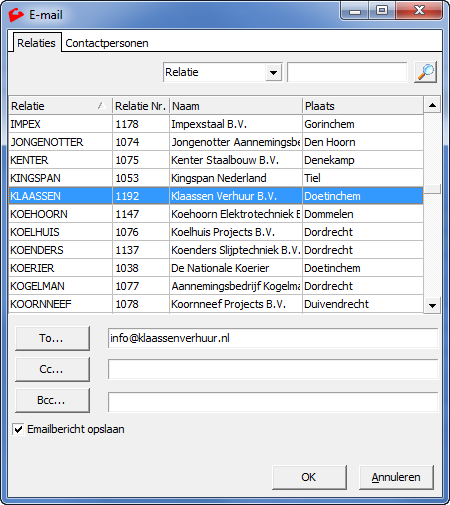Image resolution: width=450 pixels, height=505 pixels.
Task: Click the place Tiel
Action: pos(312,178)
